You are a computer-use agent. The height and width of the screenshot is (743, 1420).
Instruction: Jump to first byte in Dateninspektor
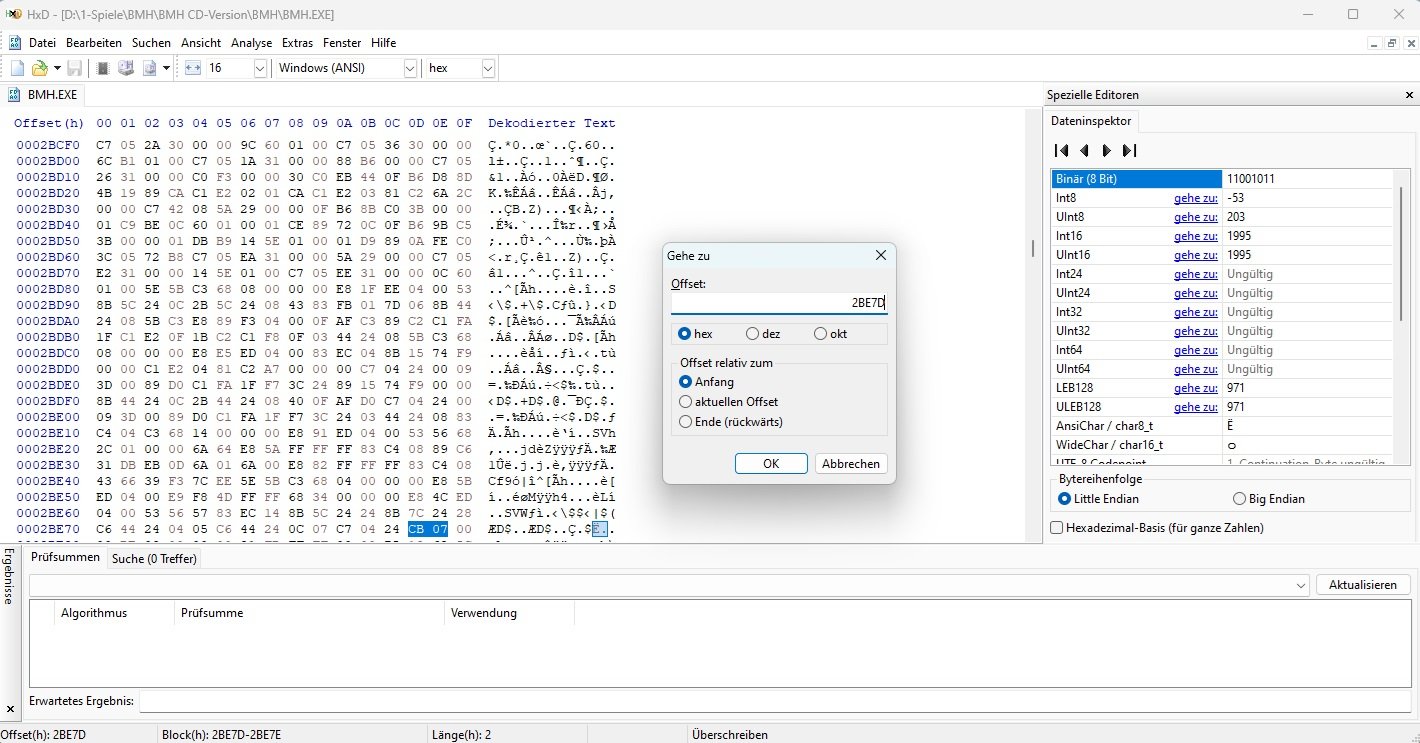pyautogui.click(x=1062, y=150)
